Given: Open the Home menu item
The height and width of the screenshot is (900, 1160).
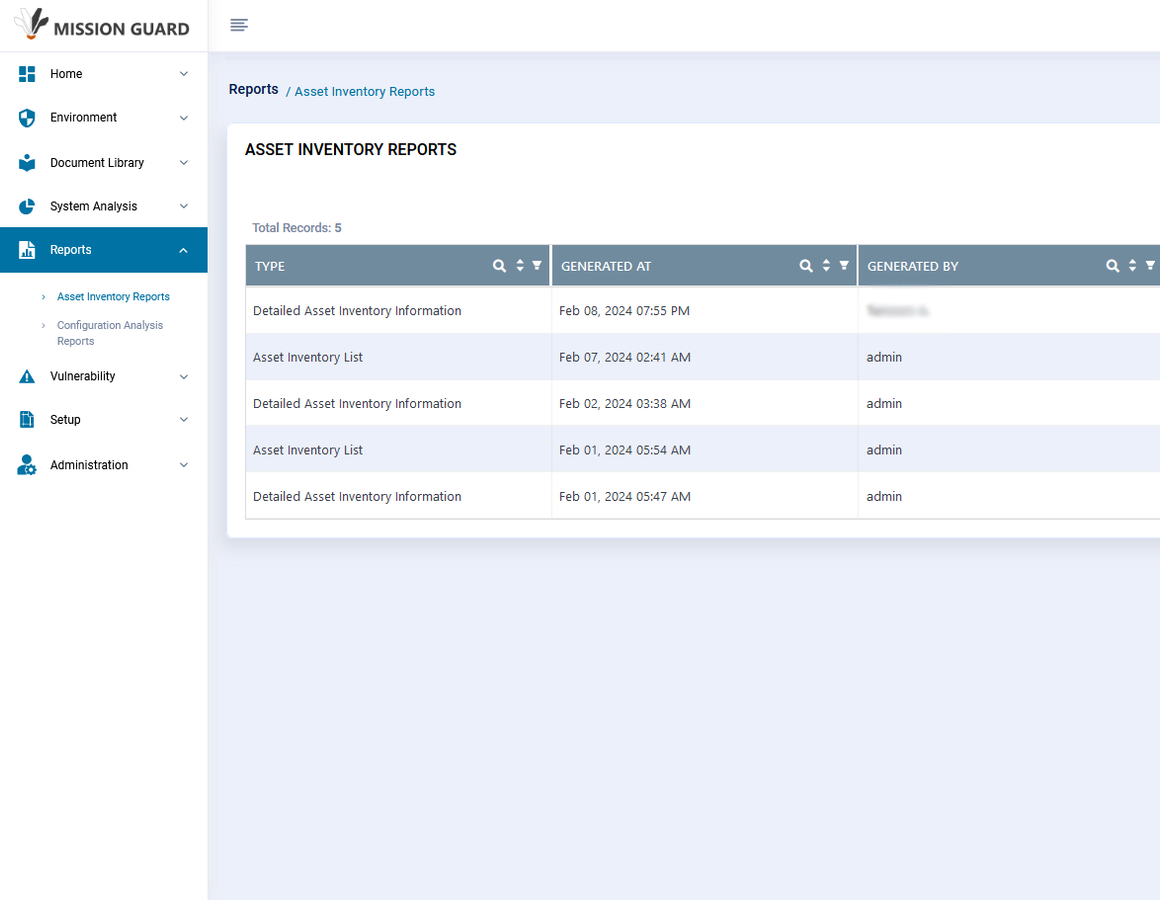Looking at the screenshot, I should 104,74.
